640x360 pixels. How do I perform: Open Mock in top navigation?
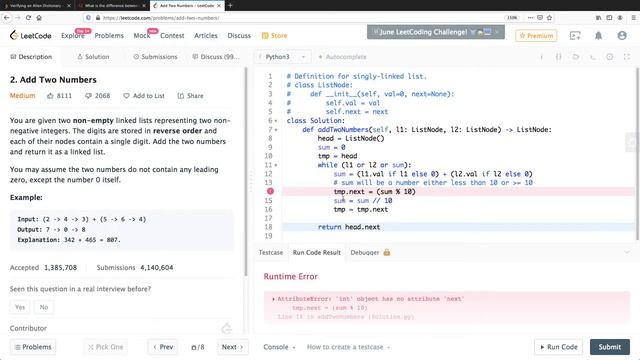pos(142,36)
